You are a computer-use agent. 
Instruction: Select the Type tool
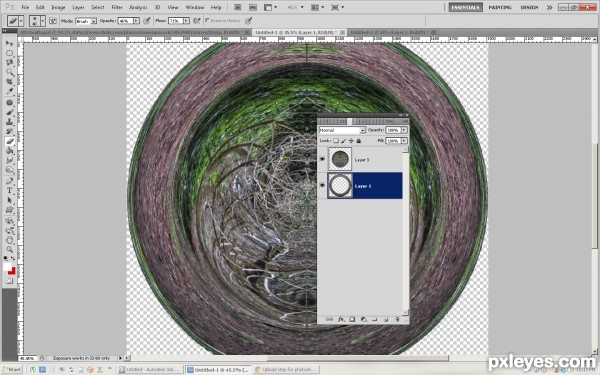pos(10,190)
